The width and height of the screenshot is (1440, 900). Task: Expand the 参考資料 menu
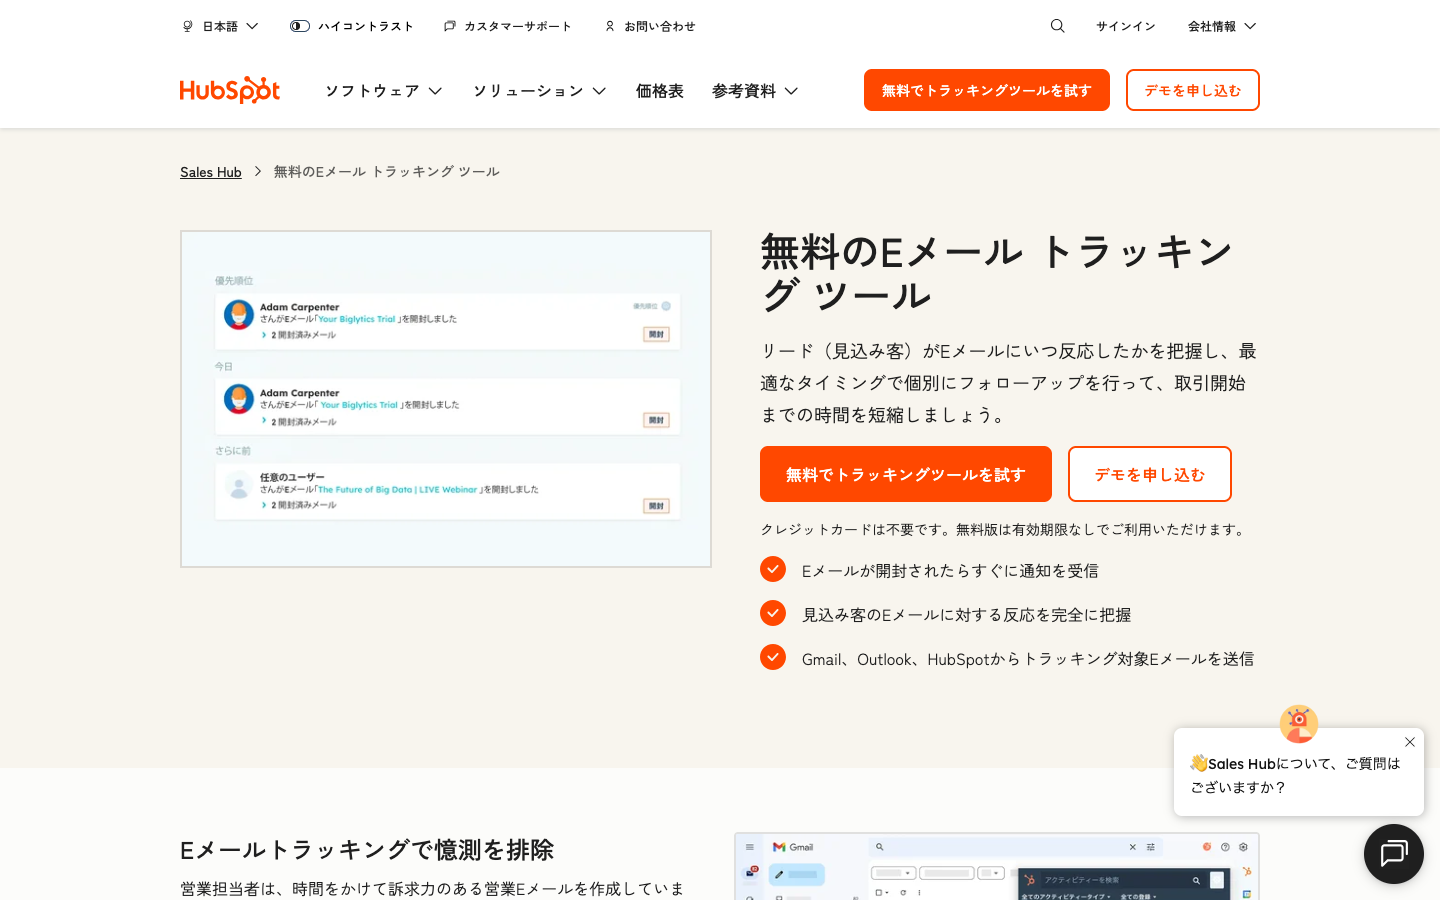coord(755,90)
